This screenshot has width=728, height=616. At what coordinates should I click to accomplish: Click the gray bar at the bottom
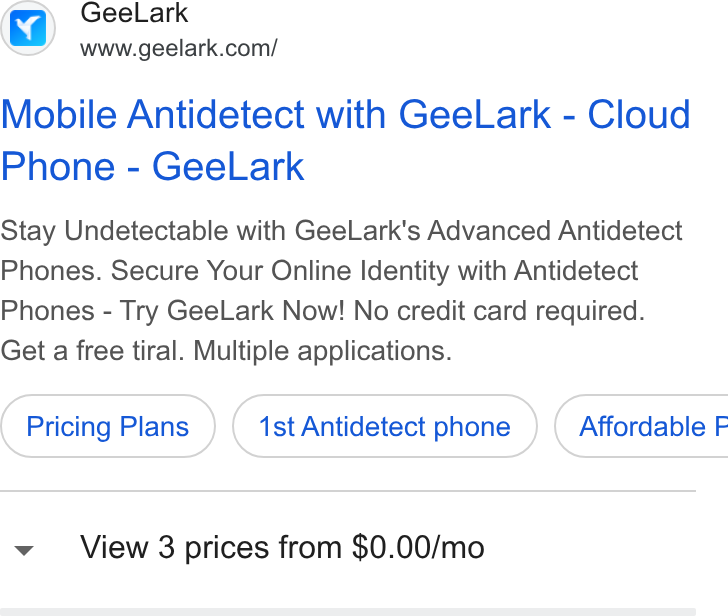point(348,612)
